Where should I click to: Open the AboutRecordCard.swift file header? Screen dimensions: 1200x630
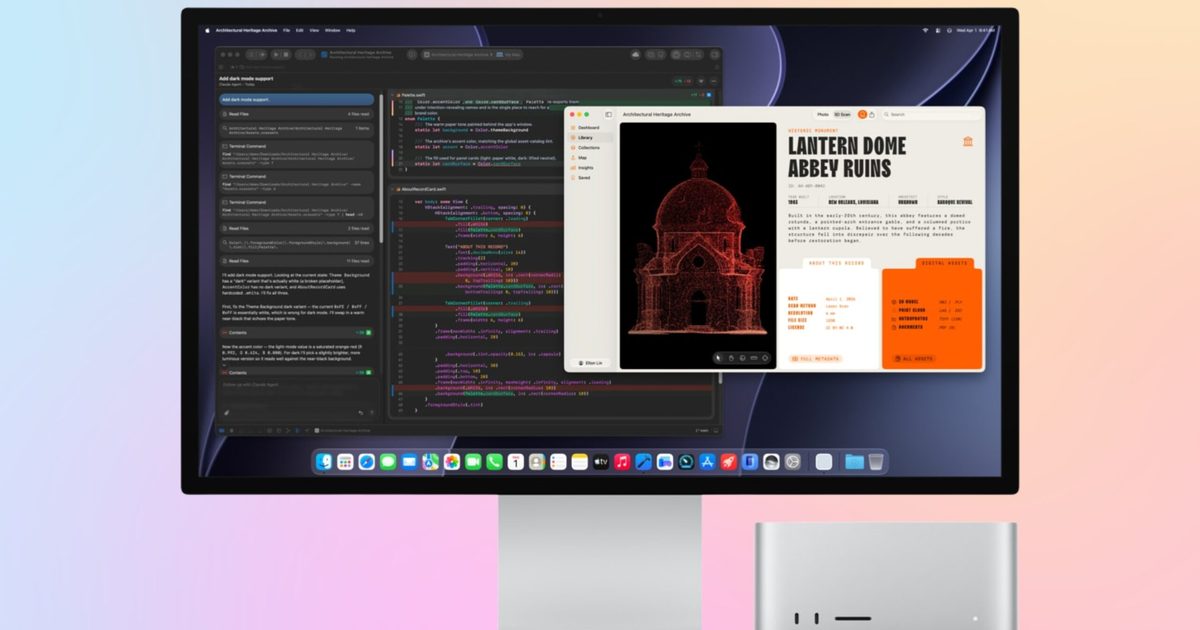click(552, 188)
